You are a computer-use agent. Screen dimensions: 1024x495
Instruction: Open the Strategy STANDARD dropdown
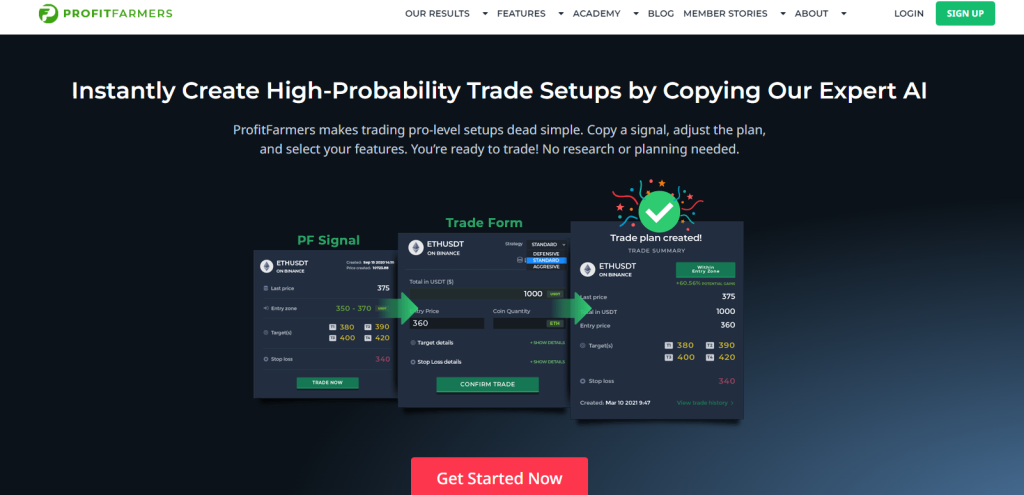pos(547,244)
